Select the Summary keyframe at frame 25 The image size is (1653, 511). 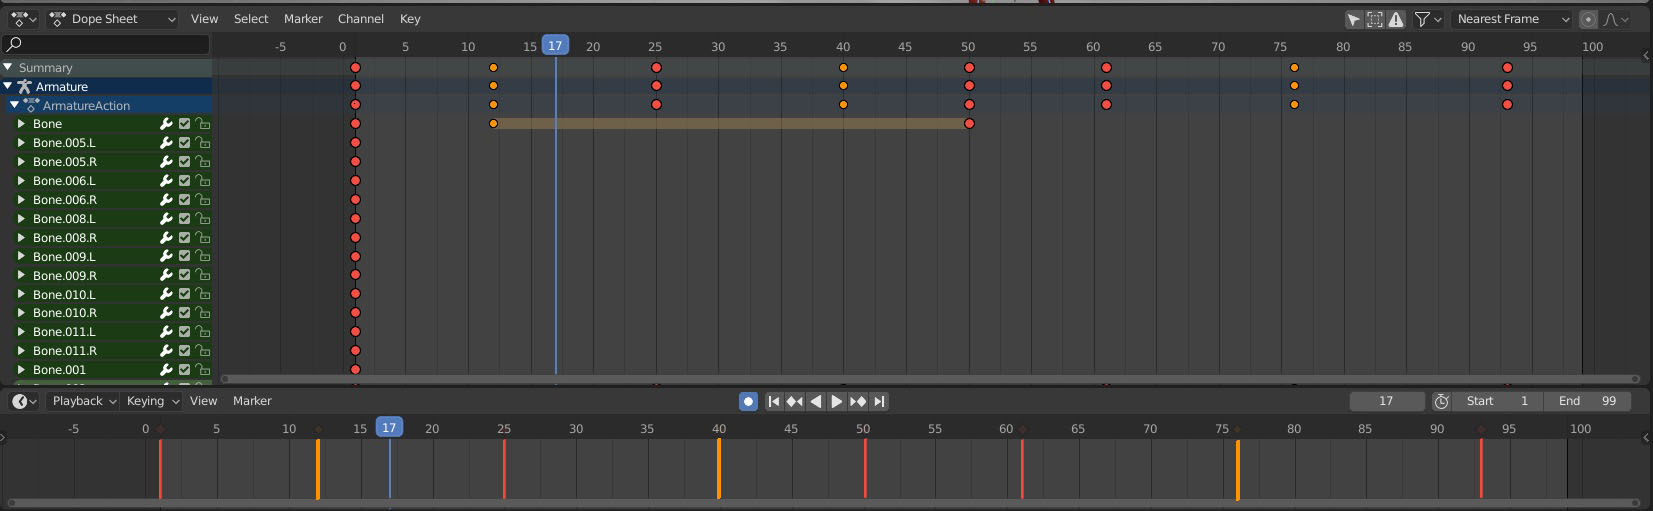[656, 67]
